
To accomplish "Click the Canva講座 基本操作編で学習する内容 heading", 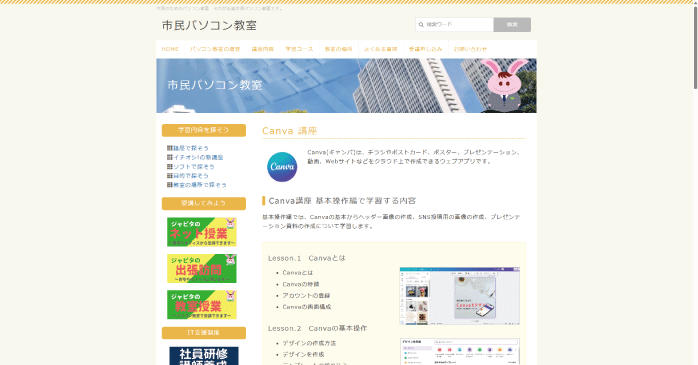I will [342, 201].
